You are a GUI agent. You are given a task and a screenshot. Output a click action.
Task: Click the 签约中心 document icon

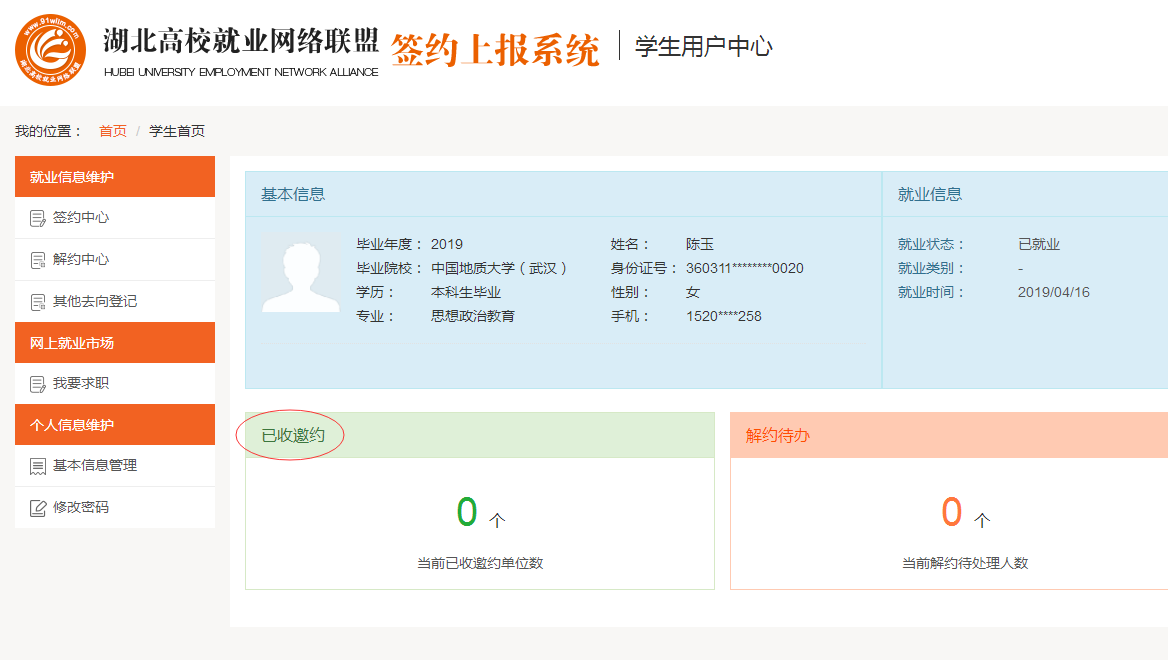(x=38, y=218)
